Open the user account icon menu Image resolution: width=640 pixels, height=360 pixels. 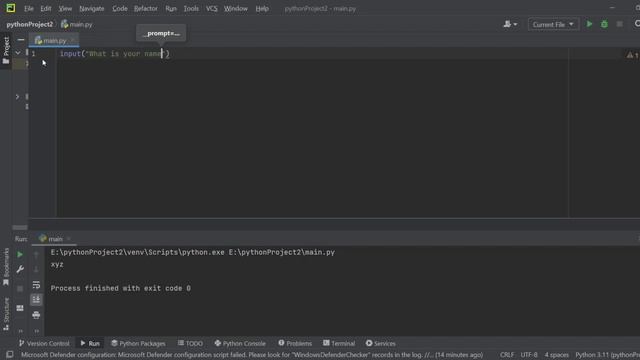510,24
